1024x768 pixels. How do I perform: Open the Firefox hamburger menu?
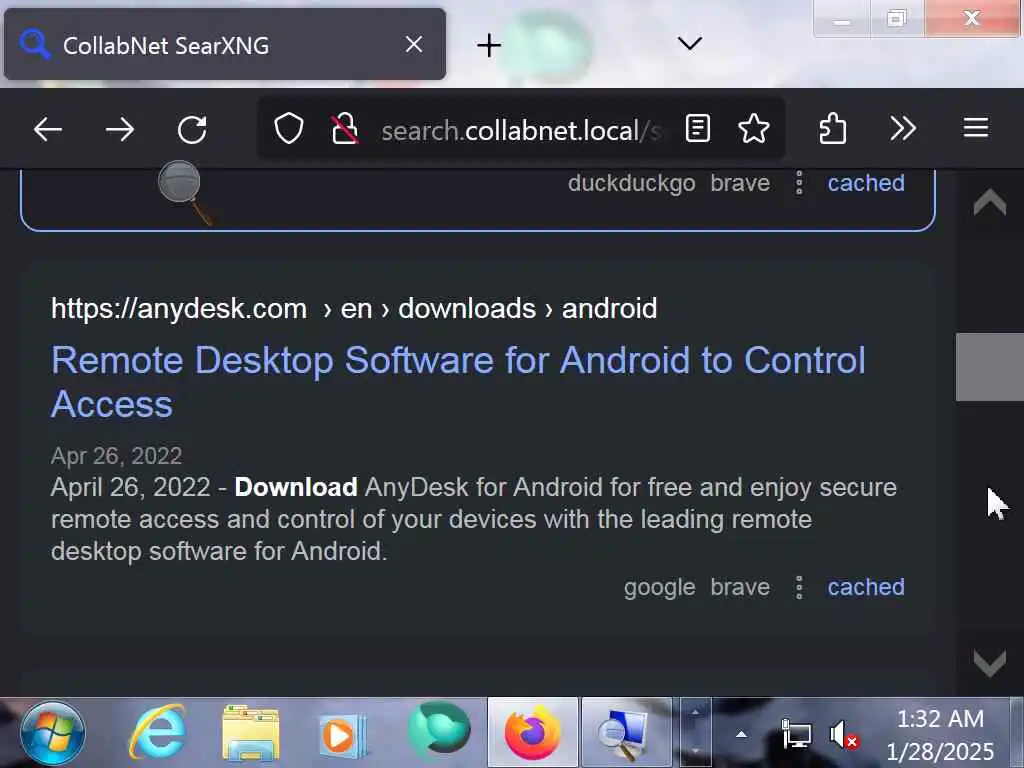tap(976, 128)
